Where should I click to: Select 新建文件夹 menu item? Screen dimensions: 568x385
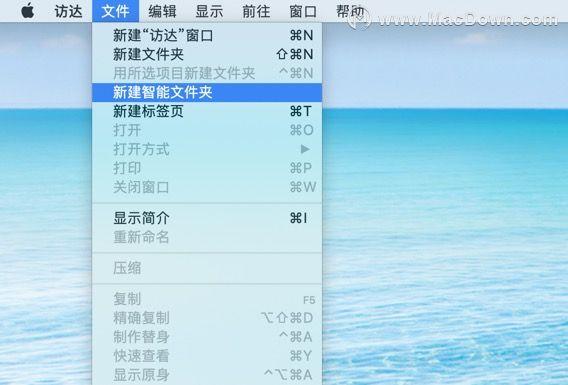207,54
